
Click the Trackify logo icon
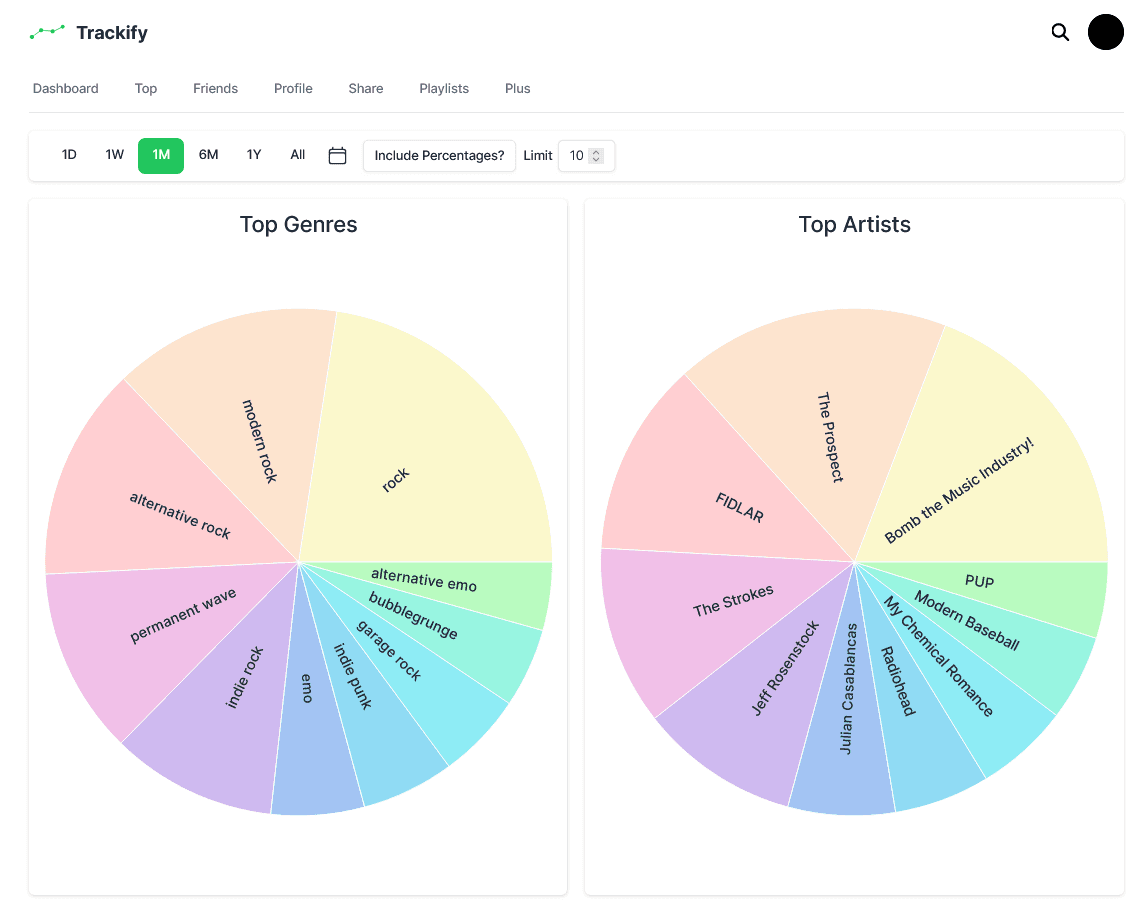(x=47, y=33)
